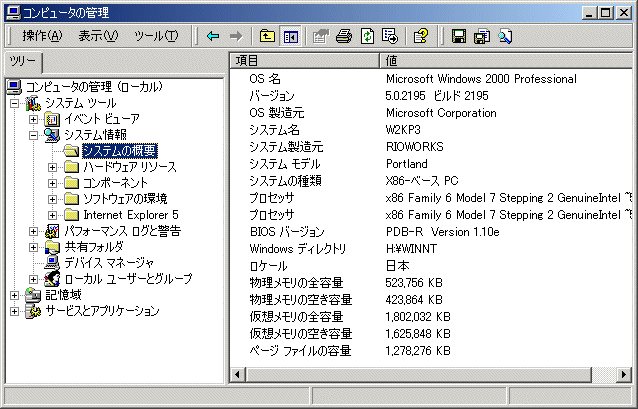This screenshot has width=638, height=409.
Task: Click the Refresh toolbar icon
Action: (x=367, y=36)
